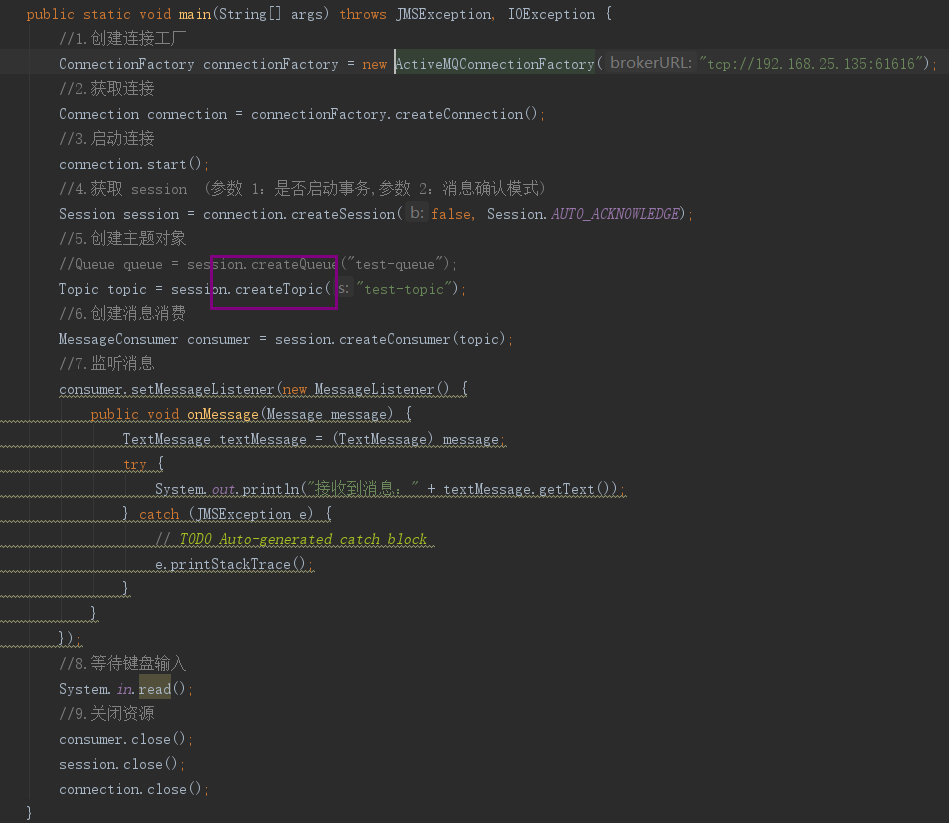Click the "test-topic" string literal
Viewport: 949px width, 823px height.
[x=404, y=289]
